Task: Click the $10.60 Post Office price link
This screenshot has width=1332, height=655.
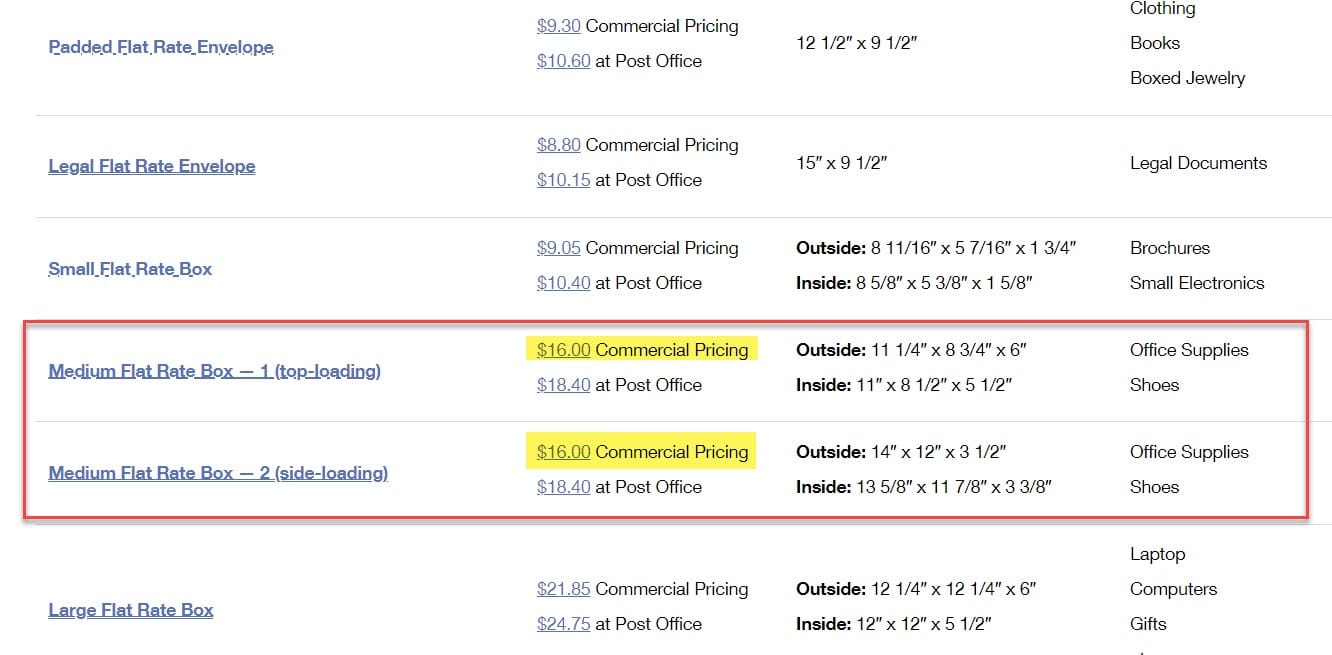Action: click(563, 61)
